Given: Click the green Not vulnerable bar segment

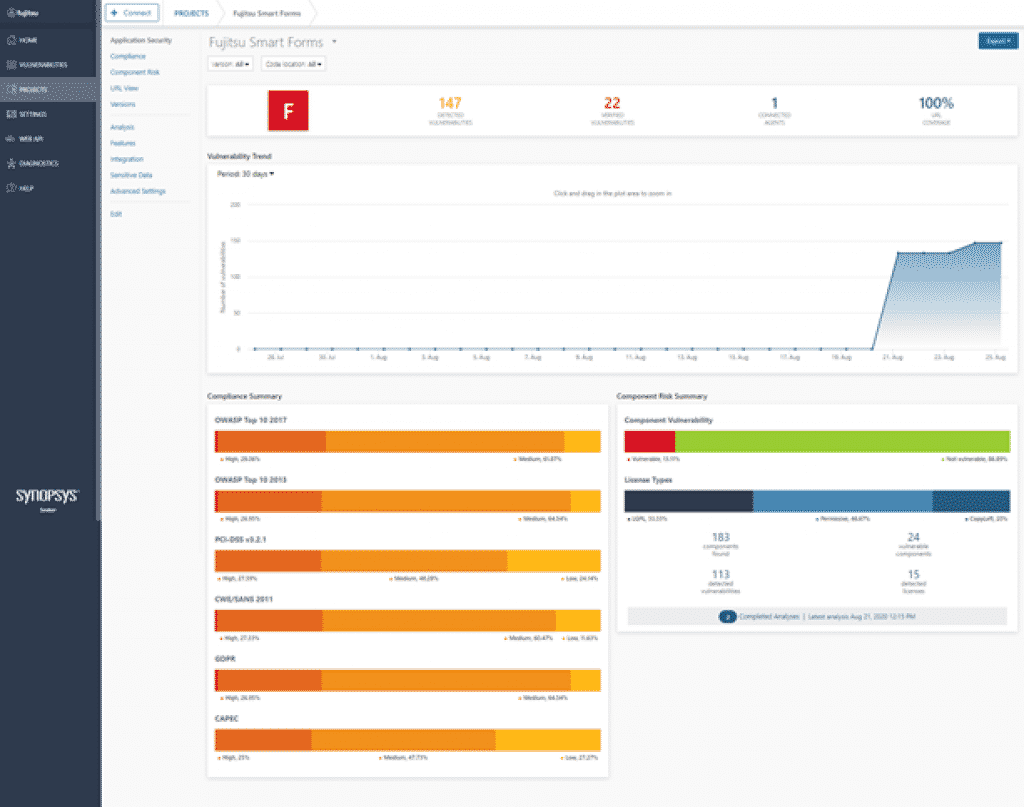Looking at the screenshot, I should (x=842, y=442).
